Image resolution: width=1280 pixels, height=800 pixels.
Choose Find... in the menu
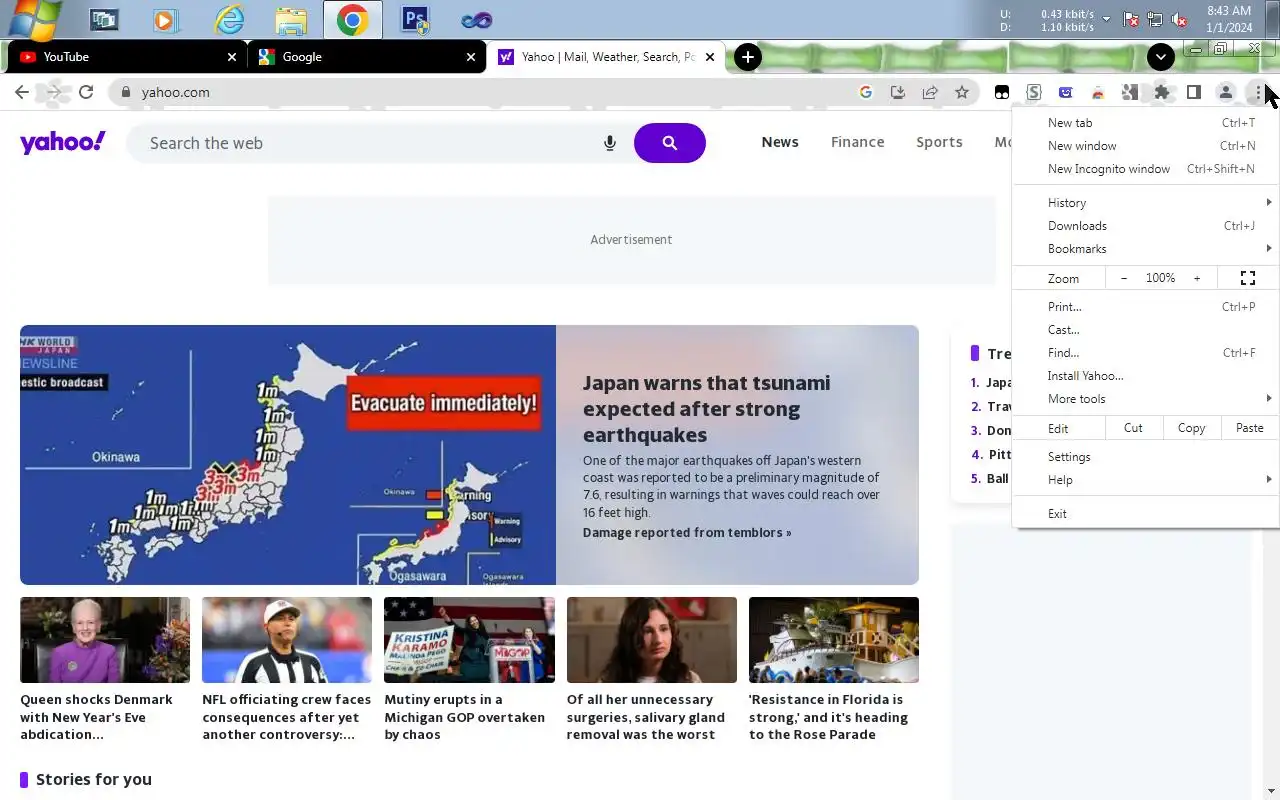coord(1146,353)
